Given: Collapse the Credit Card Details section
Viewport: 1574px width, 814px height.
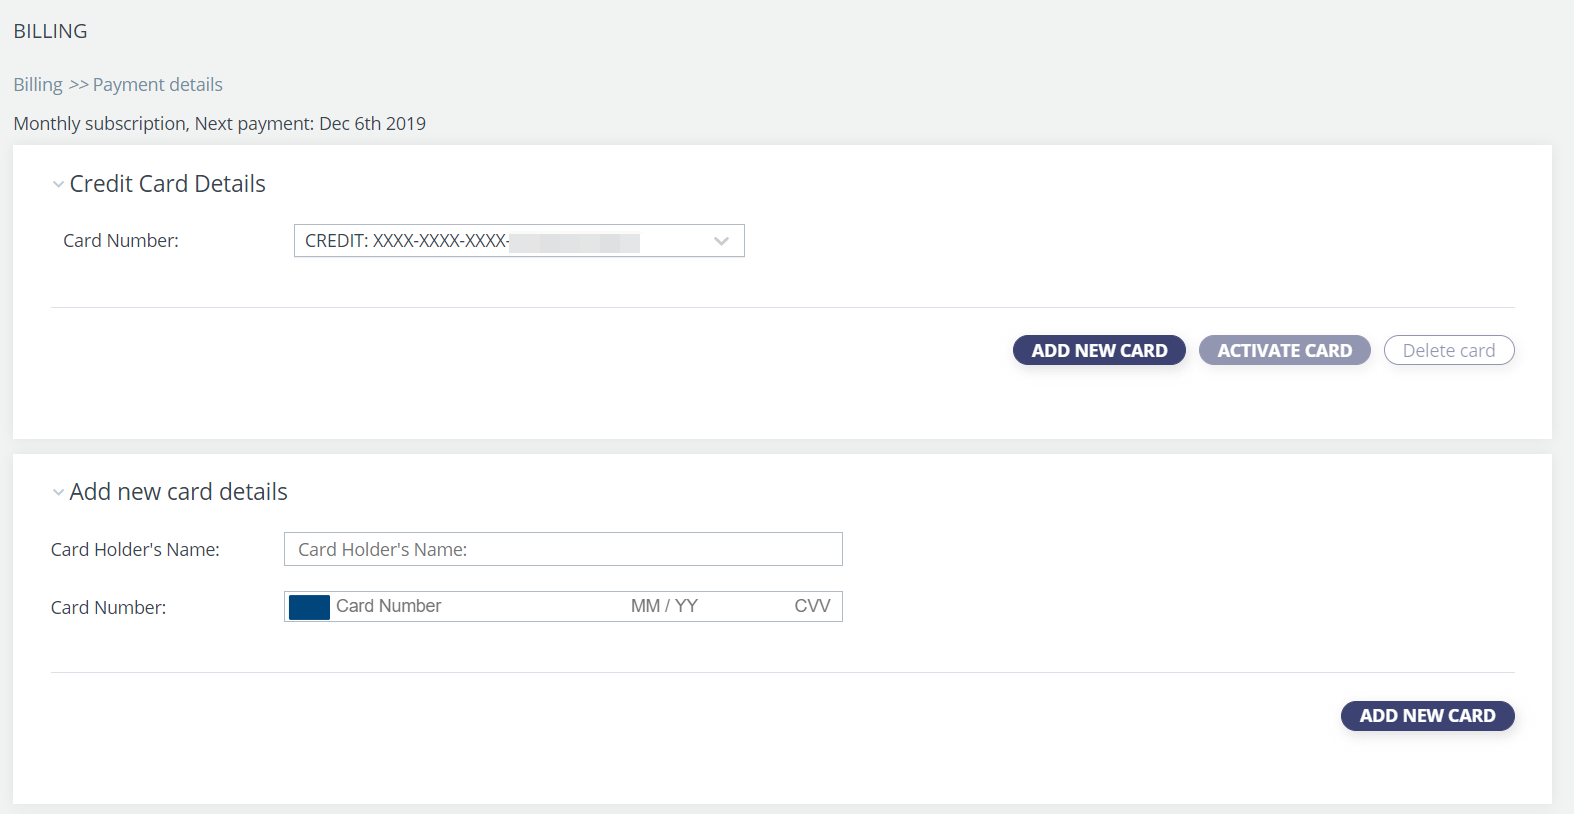Looking at the screenshot, I should click(58, 185).
